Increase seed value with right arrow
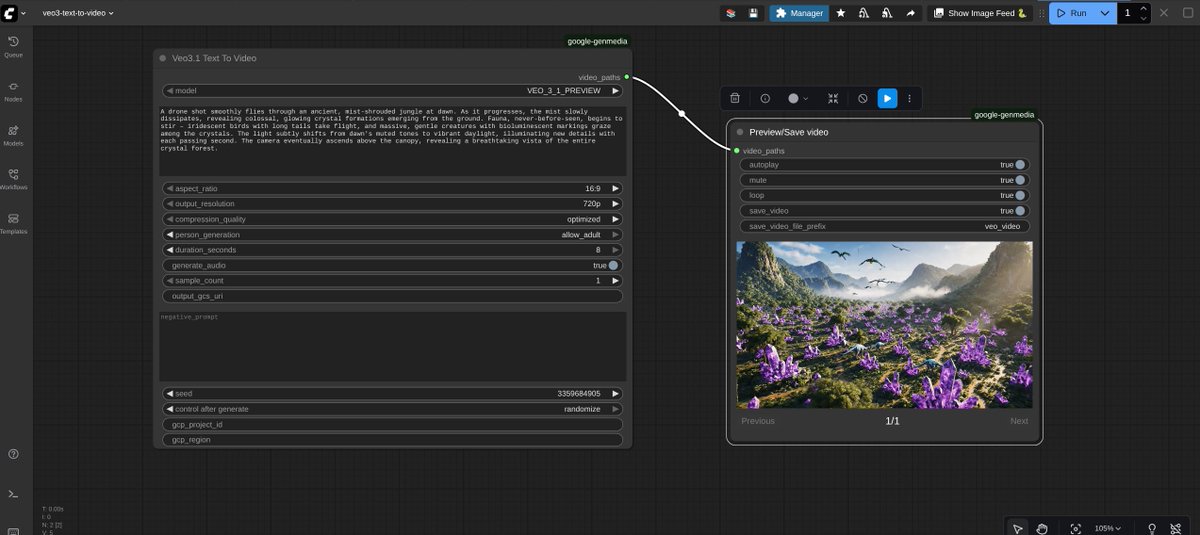 616,394
